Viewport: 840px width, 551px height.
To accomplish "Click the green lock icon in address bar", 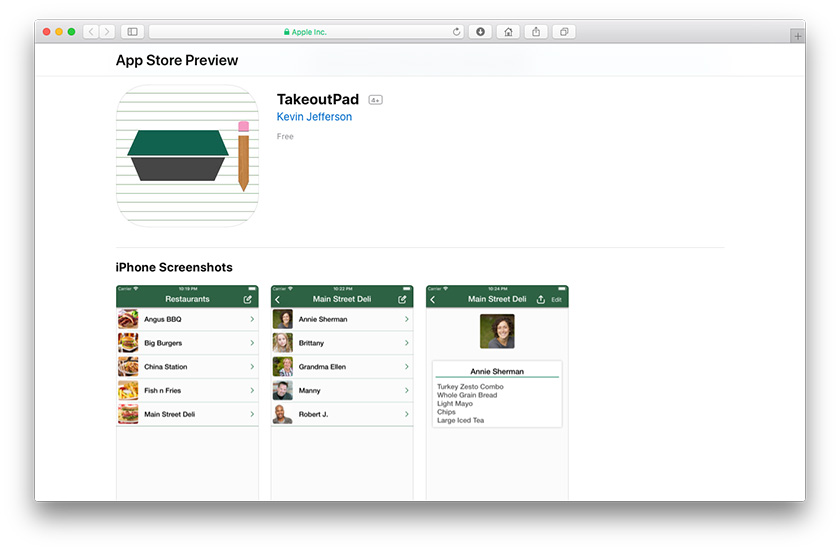I will 287,32.
